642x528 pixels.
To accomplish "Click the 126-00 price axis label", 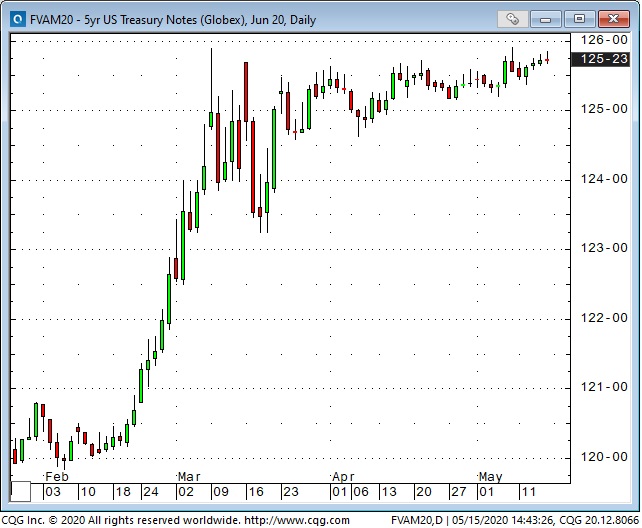I will [x=604, y=40].
